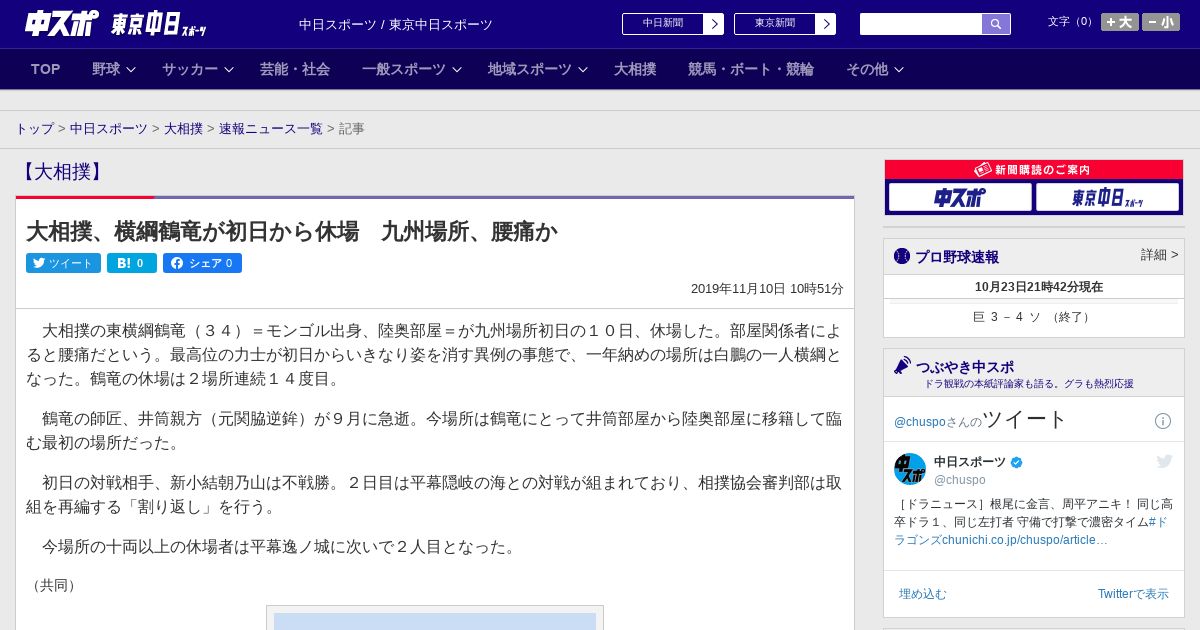Click the article photo thumbnail below text
Viewport: 1200px width, 630px height.
coord(435,618)
